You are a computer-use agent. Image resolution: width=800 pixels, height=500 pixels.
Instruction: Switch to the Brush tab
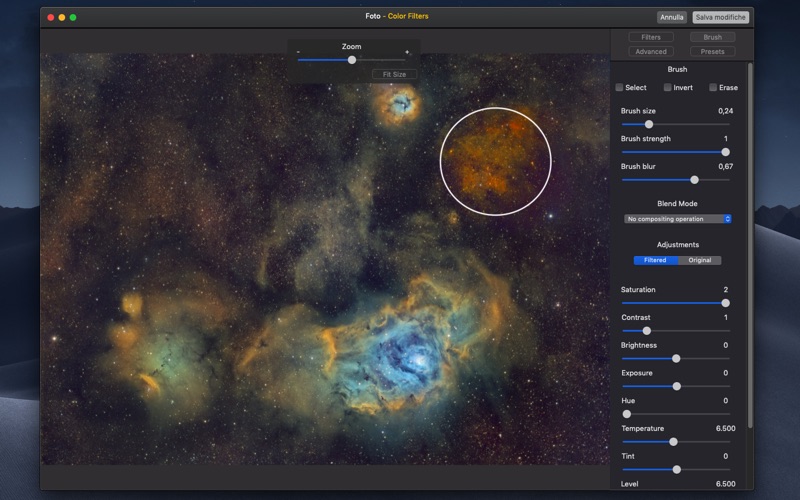click(712, 37)
